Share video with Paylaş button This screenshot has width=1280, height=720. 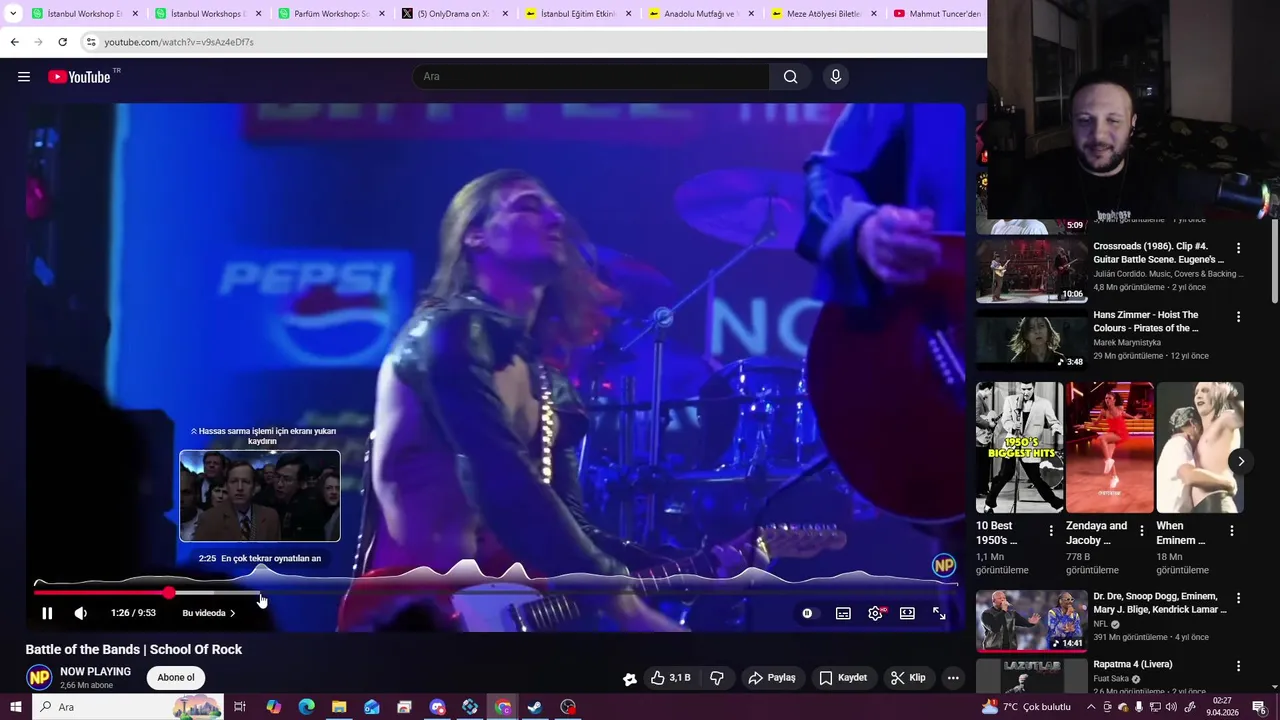(x=772, y=678)
